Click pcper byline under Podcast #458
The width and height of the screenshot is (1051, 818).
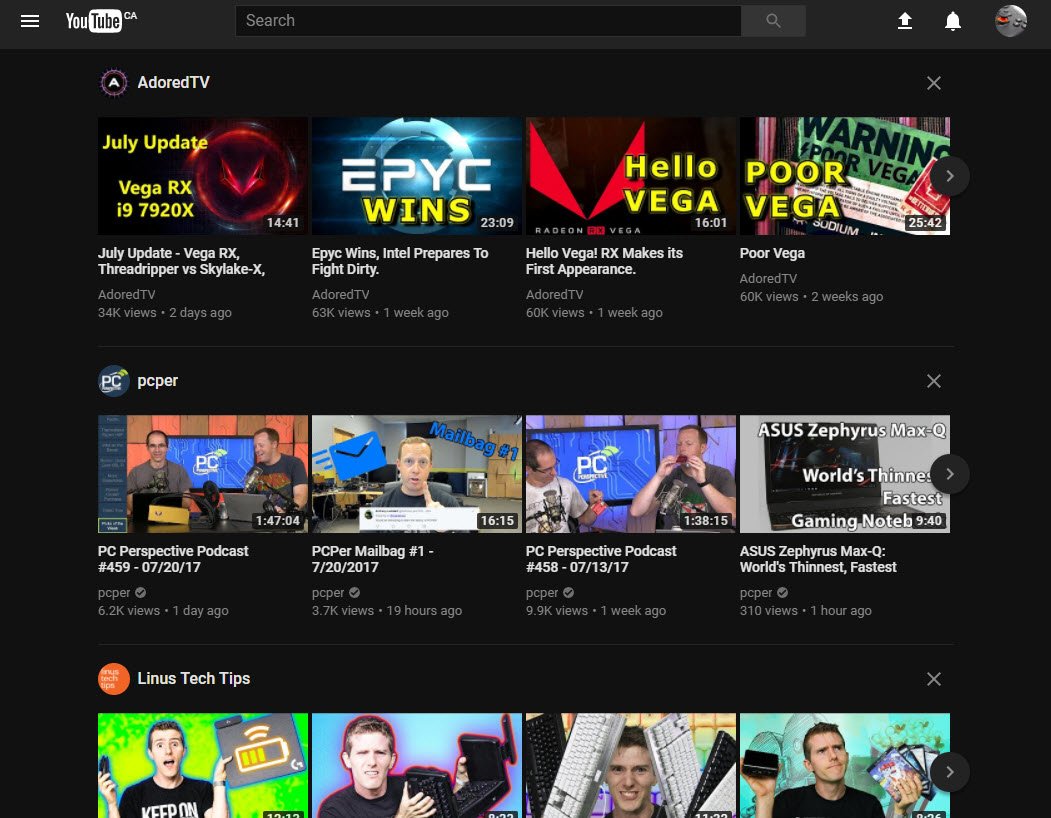tap(542, 593)
